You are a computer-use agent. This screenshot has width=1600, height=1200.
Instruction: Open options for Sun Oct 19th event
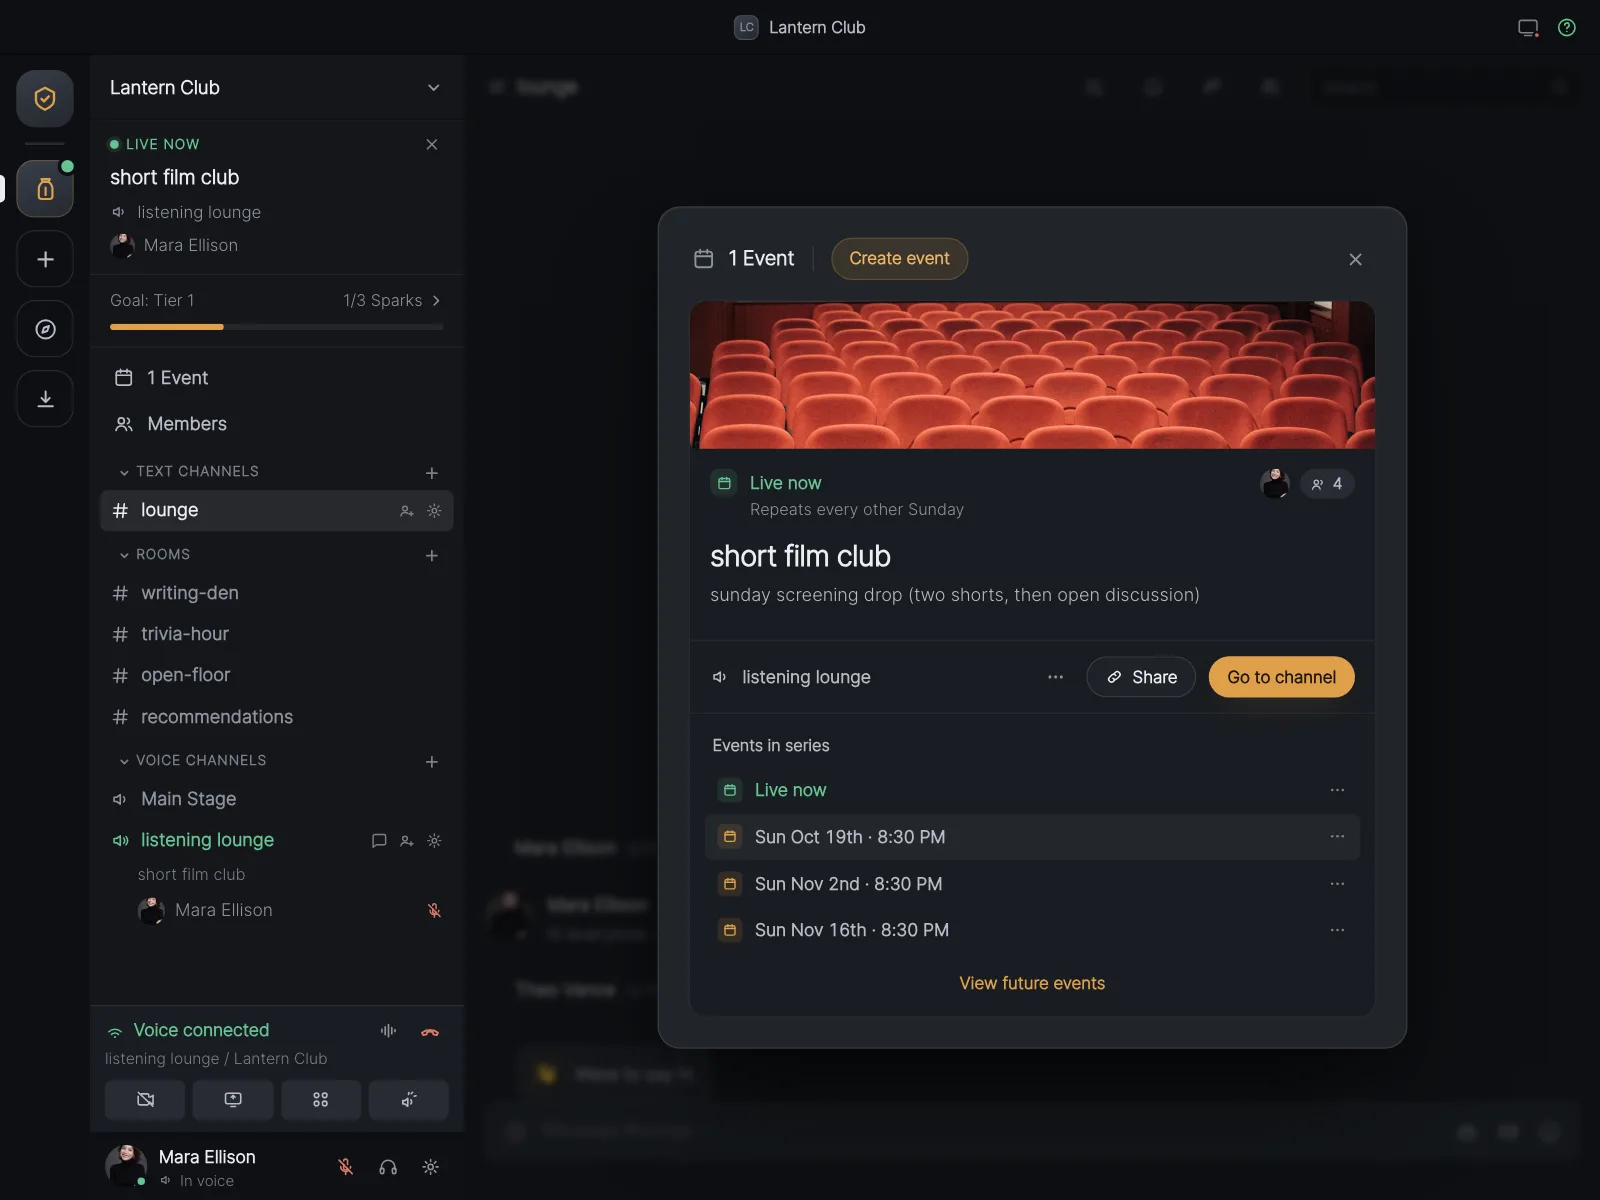pyautogui.click(x=1337, y=837)
